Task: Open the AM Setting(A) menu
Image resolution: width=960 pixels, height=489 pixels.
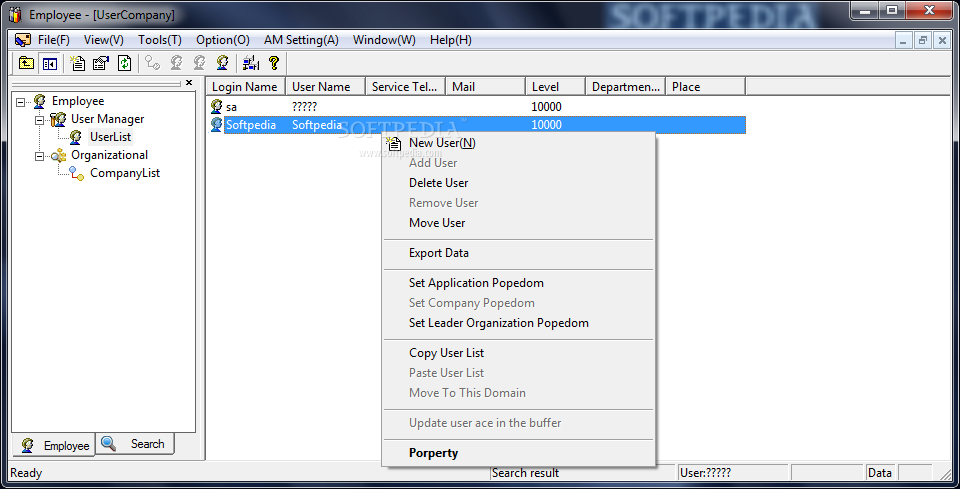Action: tap(301, 40)
